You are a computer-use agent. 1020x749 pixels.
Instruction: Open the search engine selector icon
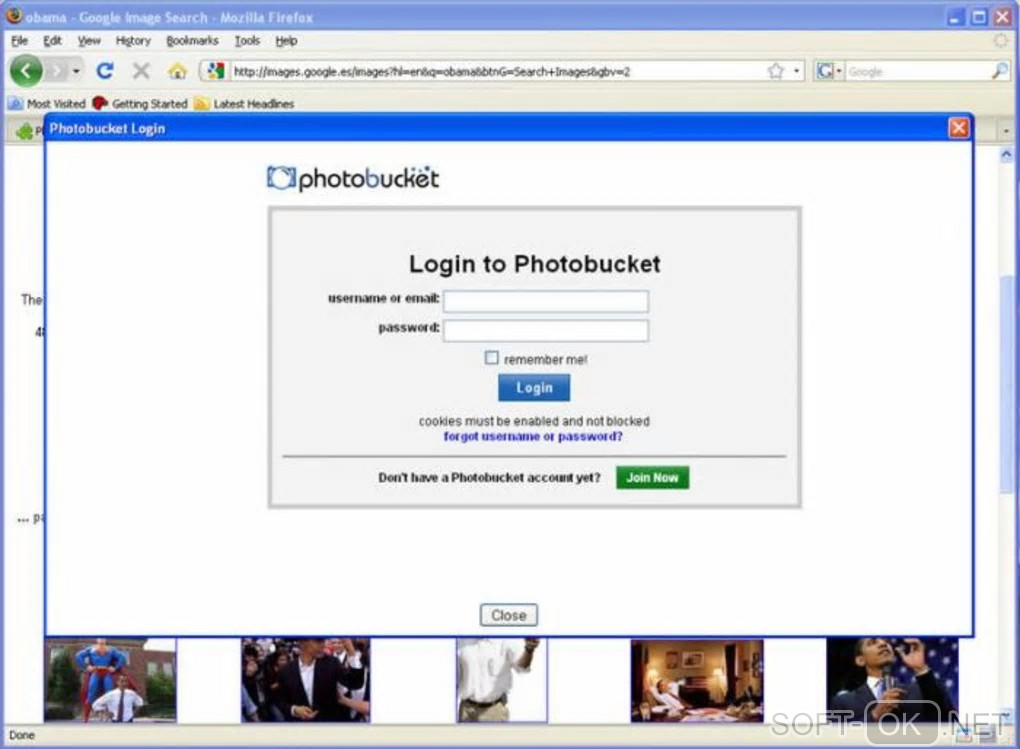coord(829,71)
